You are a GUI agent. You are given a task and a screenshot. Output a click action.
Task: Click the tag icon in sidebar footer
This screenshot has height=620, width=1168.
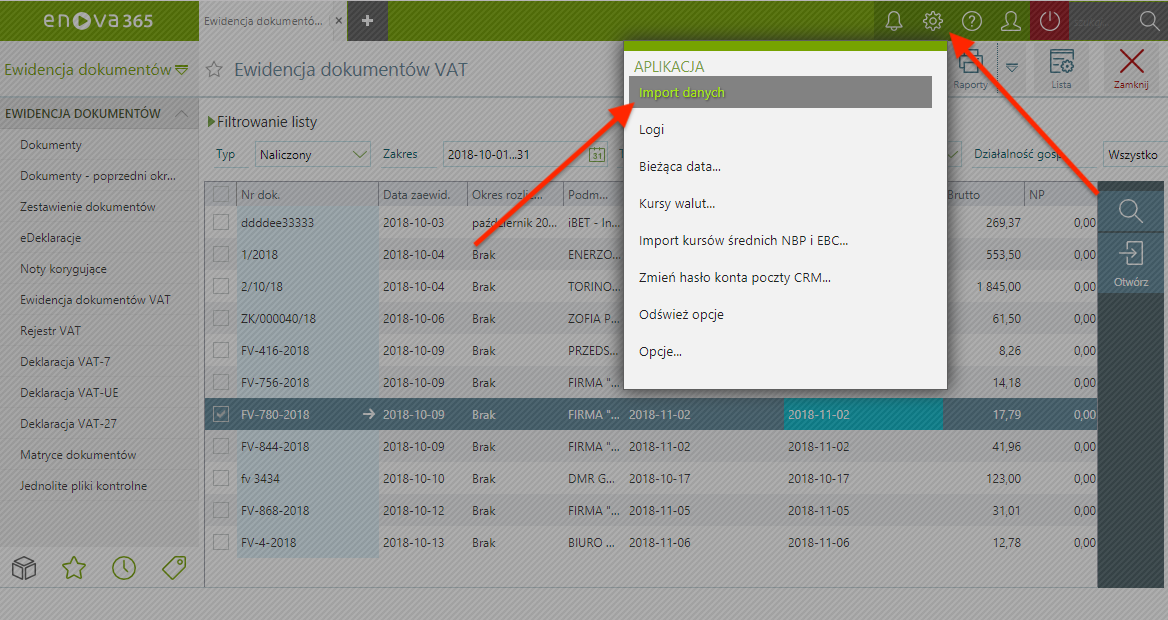pos(174,567)
